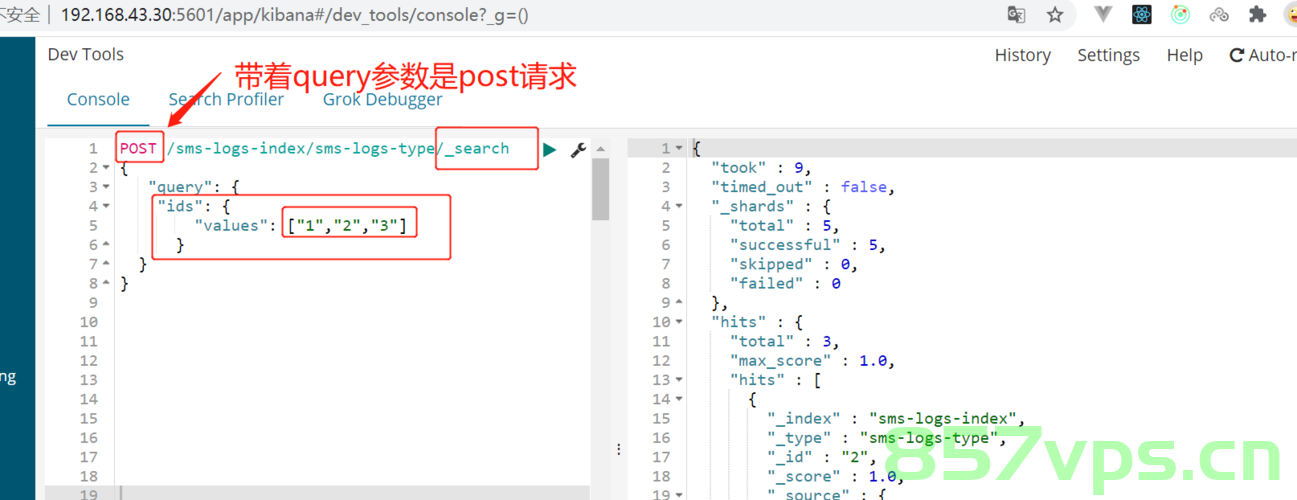Click the ["1","2","3"] array value
This screenshot has width=1297, height=500.
coord(348,225)
